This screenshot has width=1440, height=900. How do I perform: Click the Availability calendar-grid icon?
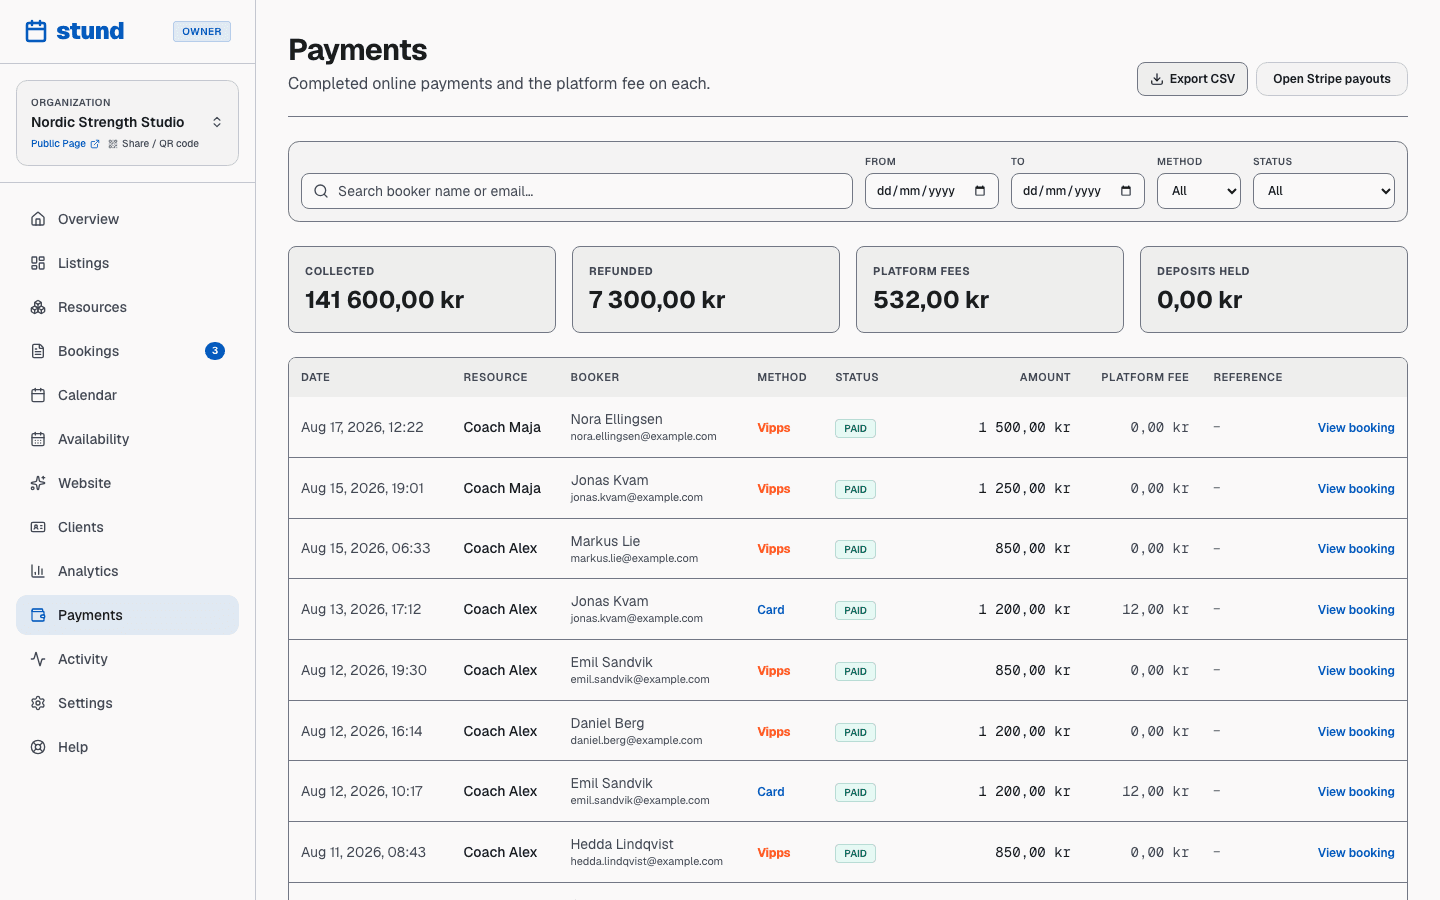tap(38, 439)
